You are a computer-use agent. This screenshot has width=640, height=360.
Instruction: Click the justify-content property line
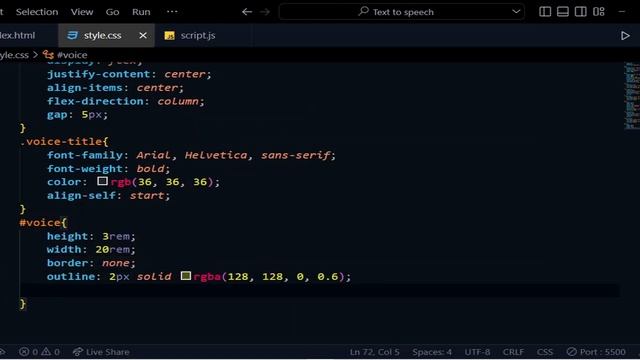point(129,74)
